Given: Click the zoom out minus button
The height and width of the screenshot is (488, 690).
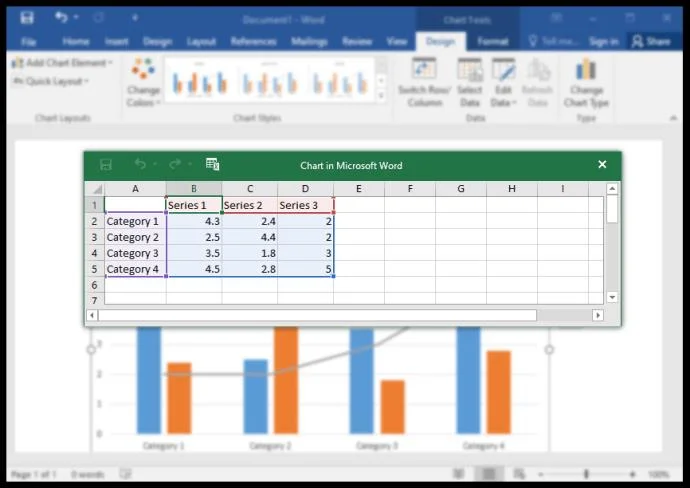Looking at the screenshot, I should pyautogui.click(x=541, y=474).
